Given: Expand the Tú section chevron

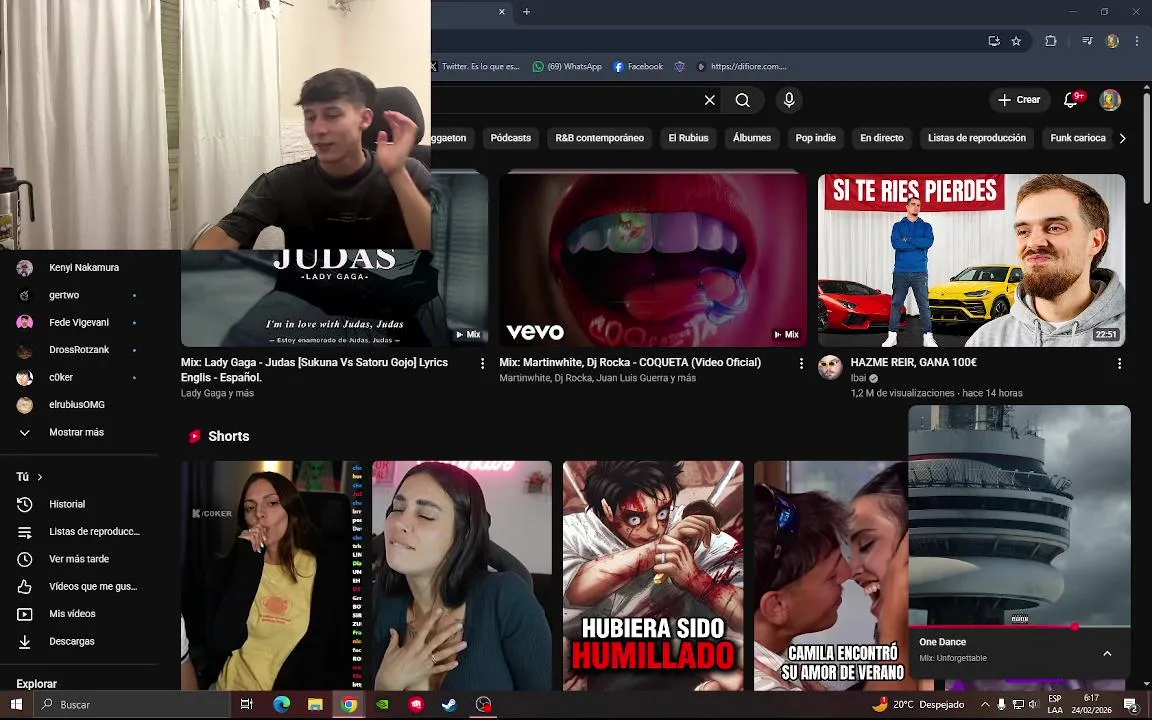Looking at the screenshot, I should [40, 477].
